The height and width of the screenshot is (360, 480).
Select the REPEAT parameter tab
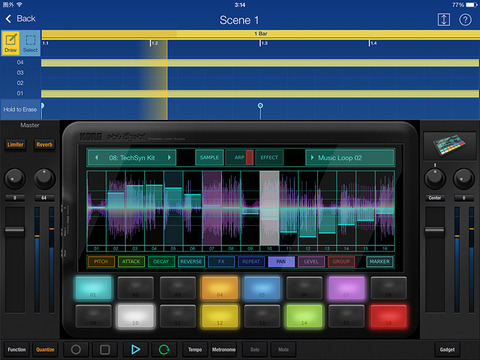pos(251,262)
